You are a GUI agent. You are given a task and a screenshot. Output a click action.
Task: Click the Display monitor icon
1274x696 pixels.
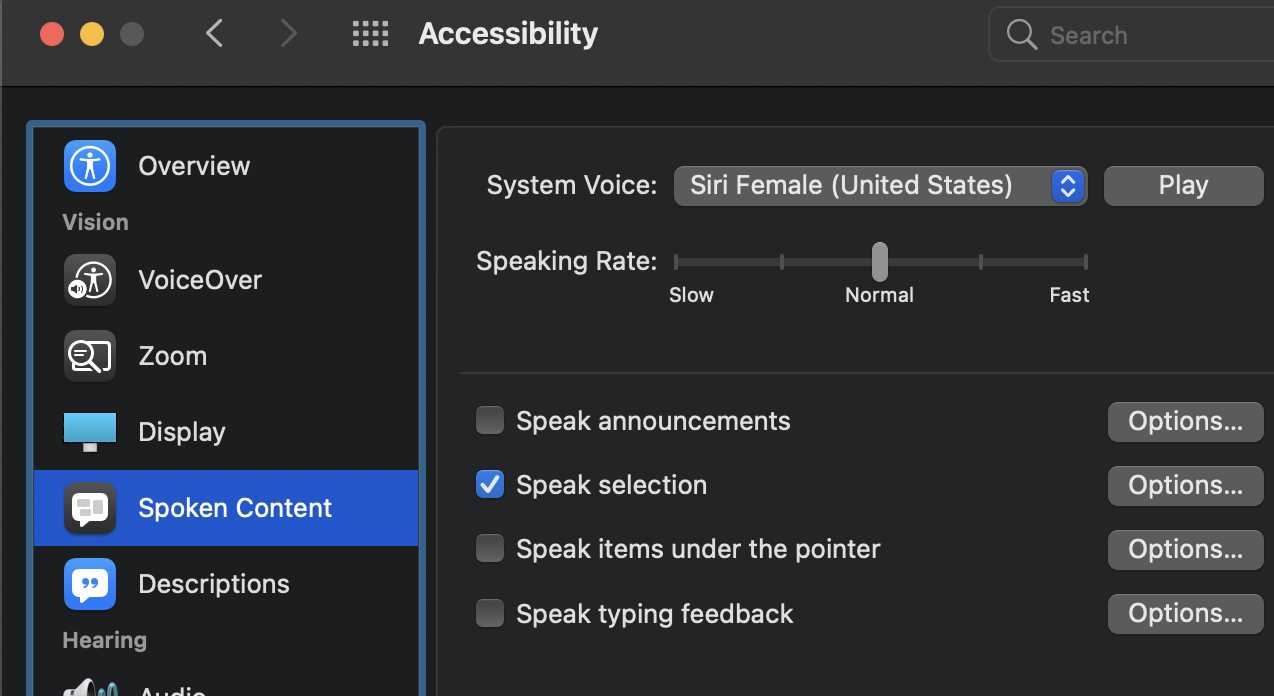[90, 432]
